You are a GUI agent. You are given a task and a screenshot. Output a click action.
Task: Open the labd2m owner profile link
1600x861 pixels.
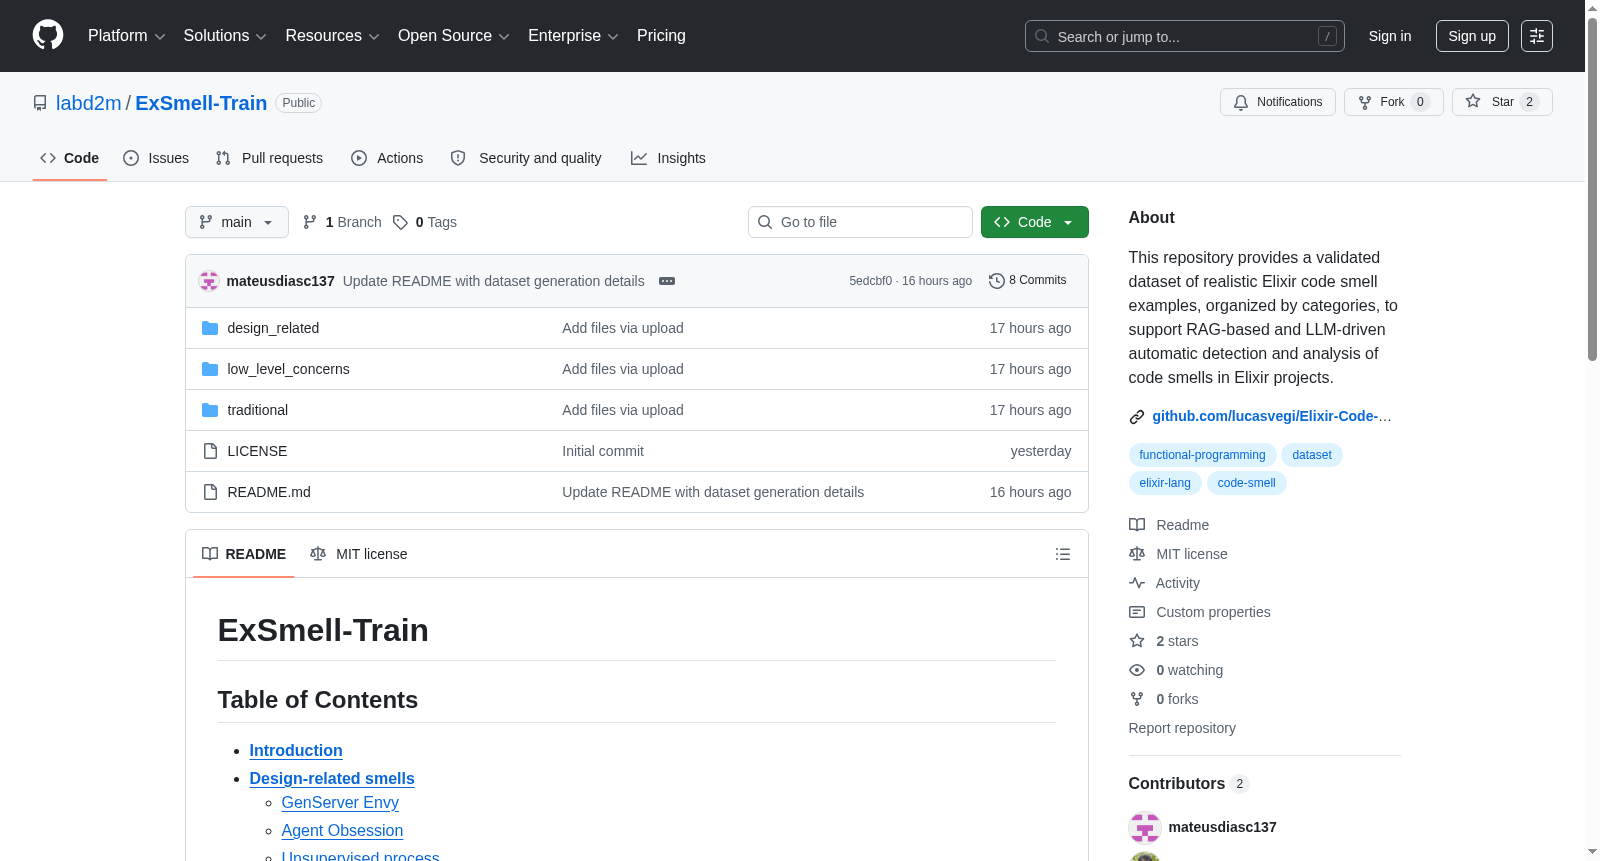coord(88,103)
